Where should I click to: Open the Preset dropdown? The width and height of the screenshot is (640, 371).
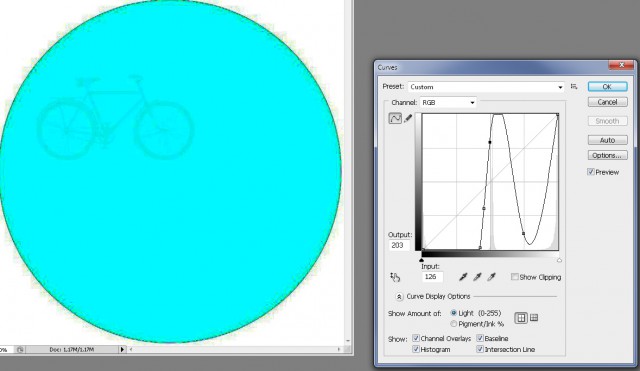click(x=486, y=87)
